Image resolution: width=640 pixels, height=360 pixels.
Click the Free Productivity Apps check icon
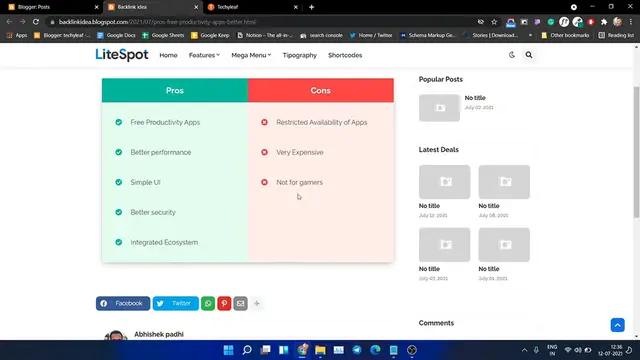point(118,122)
